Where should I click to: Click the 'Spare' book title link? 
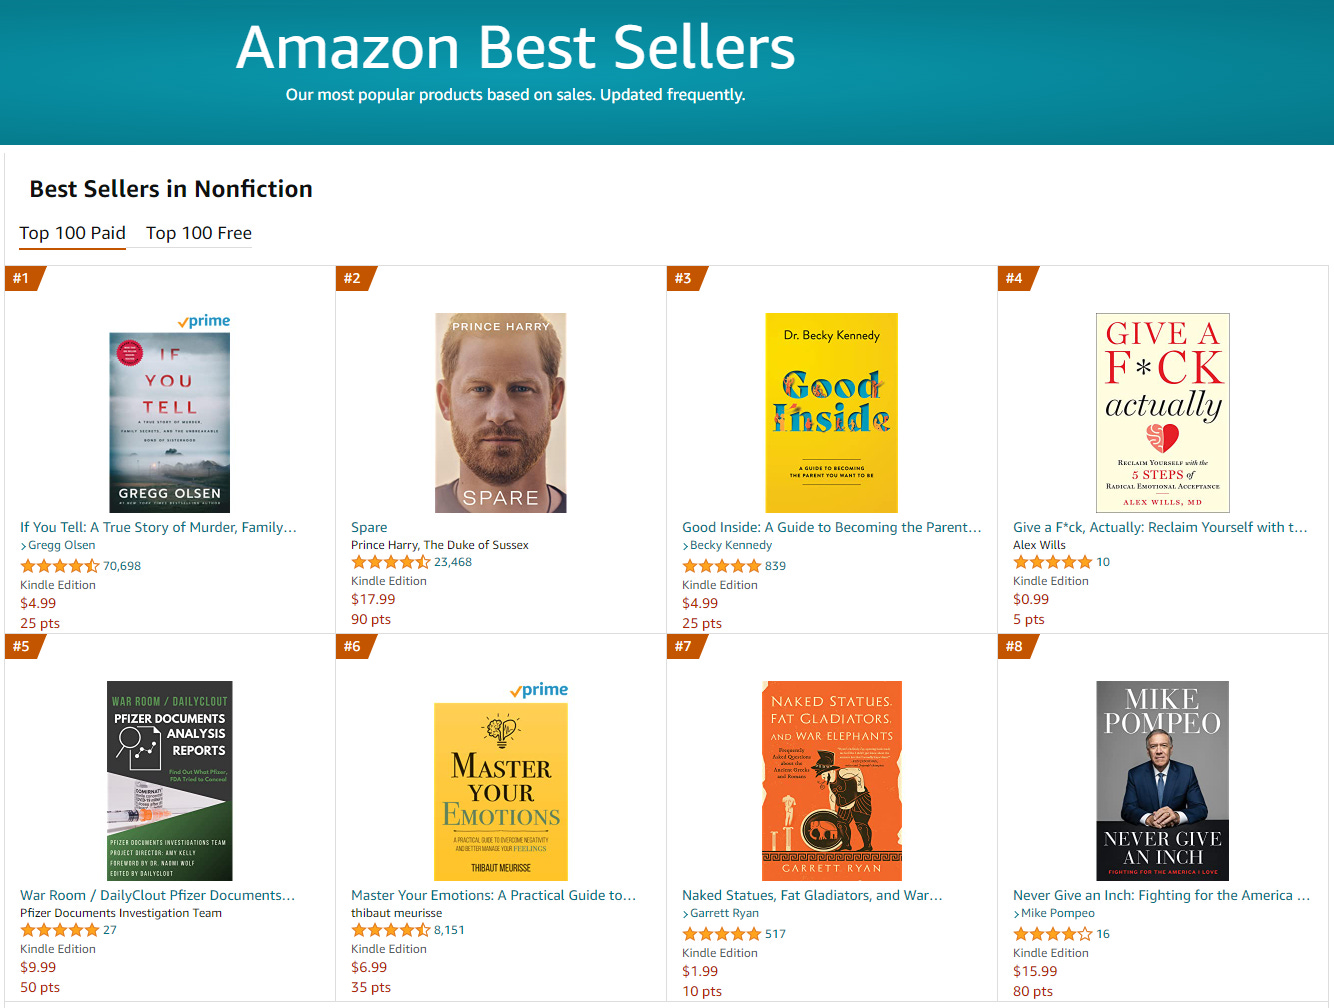(x=369, y=527)
